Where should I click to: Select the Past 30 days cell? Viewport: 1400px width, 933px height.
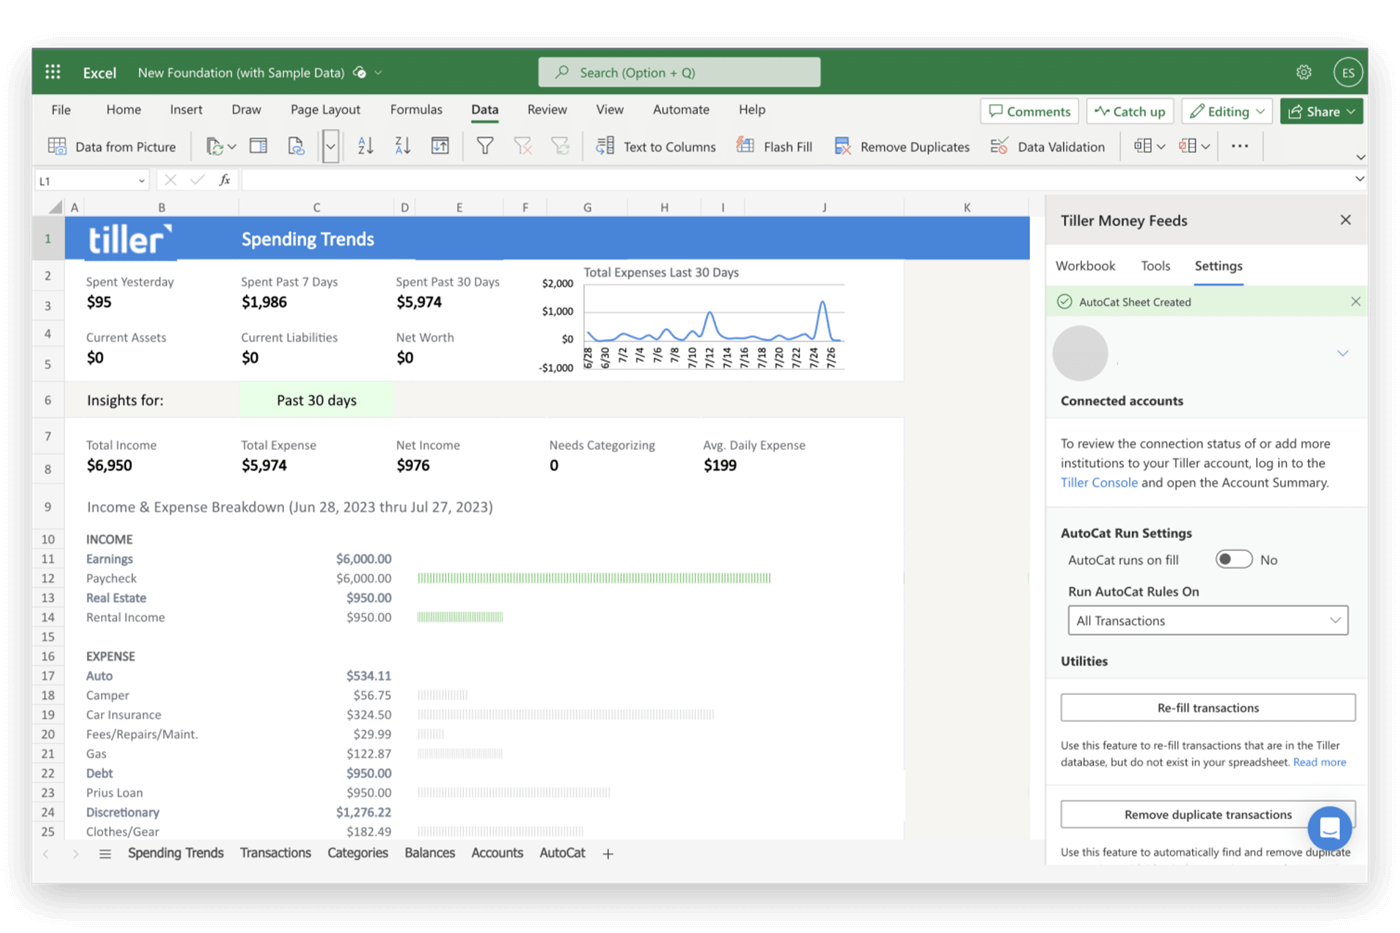point(316,400)
